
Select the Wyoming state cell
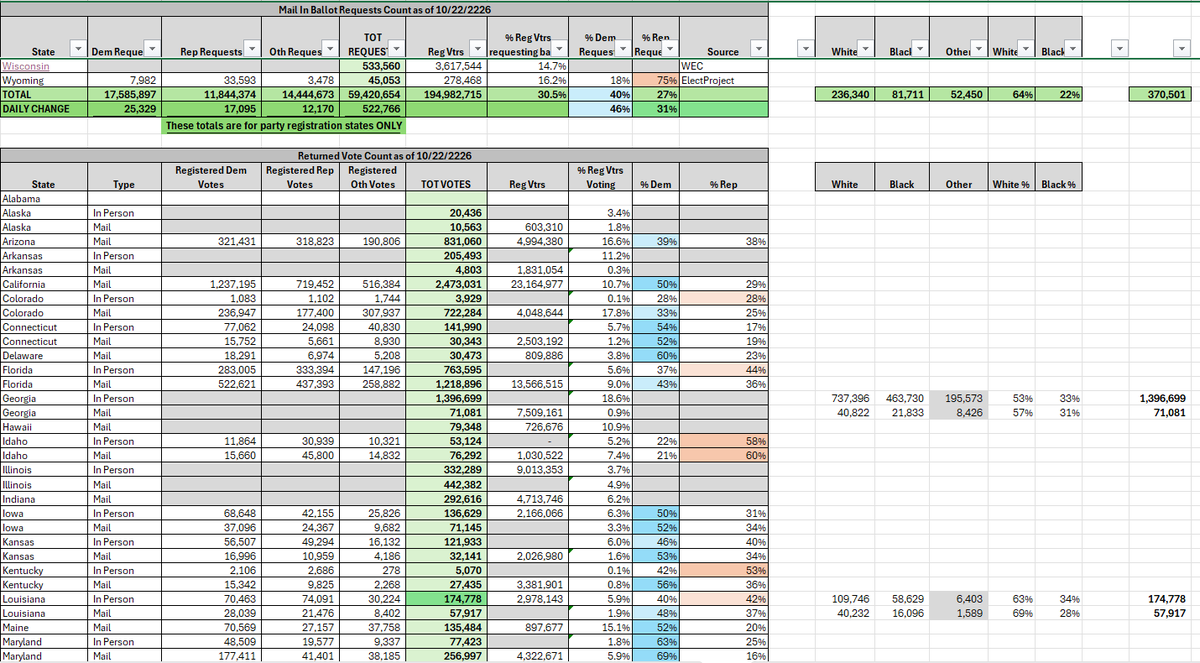click(x=43, y=81)
